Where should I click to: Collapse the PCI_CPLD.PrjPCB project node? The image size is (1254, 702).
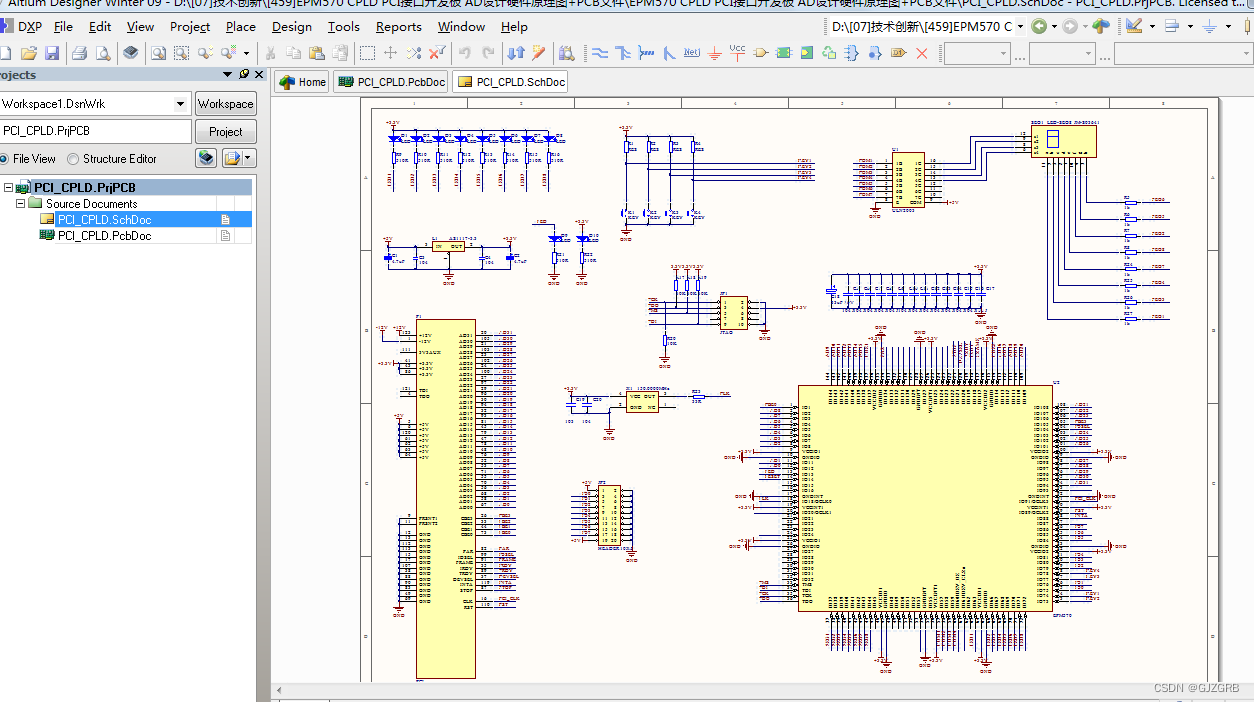(9, 187)
